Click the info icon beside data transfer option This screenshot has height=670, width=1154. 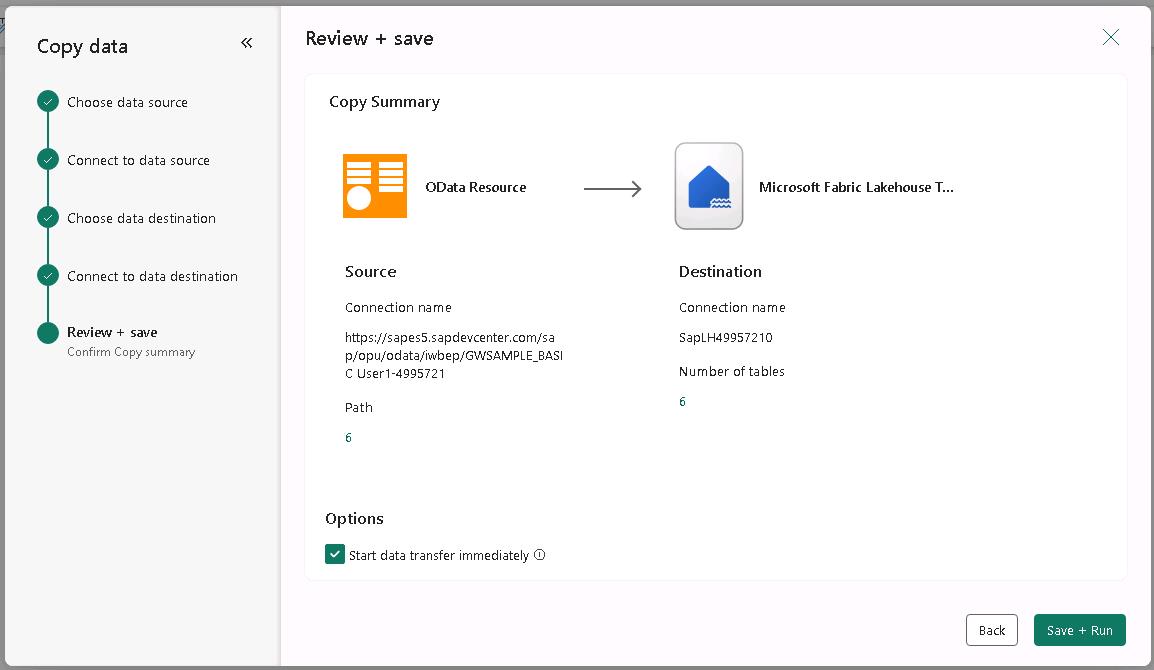pos(540,555)
